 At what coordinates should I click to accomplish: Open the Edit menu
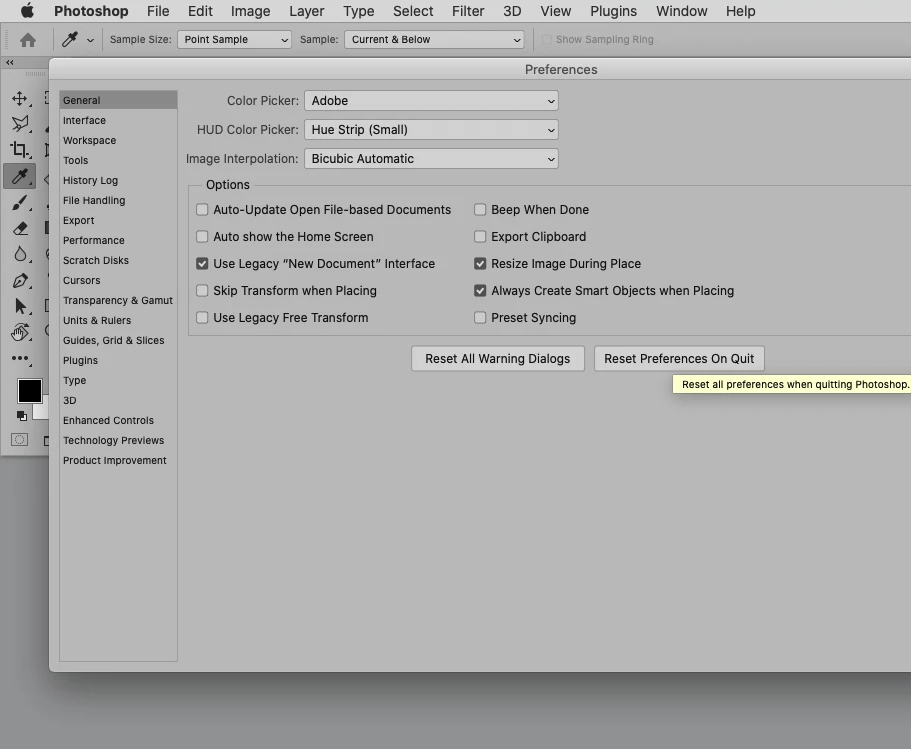pyautogui.click(x=200, y=11)
